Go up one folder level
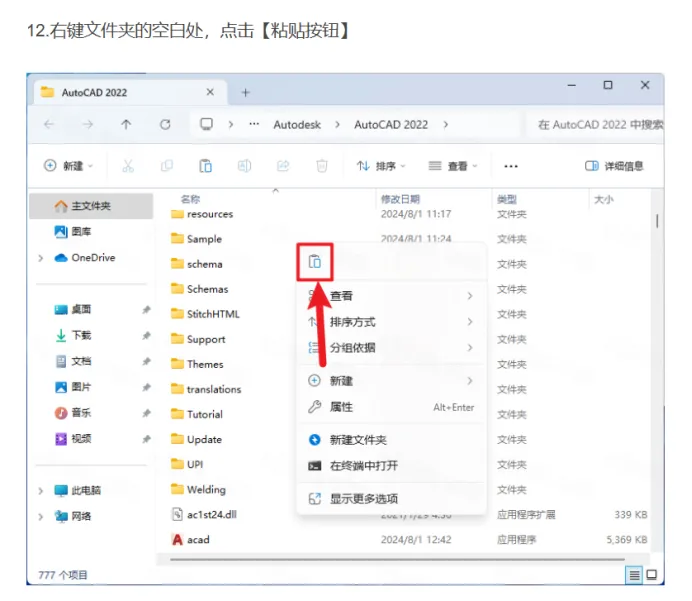This screenshot has height=601, width=692. pyautogui.click(x=126, y=125)
